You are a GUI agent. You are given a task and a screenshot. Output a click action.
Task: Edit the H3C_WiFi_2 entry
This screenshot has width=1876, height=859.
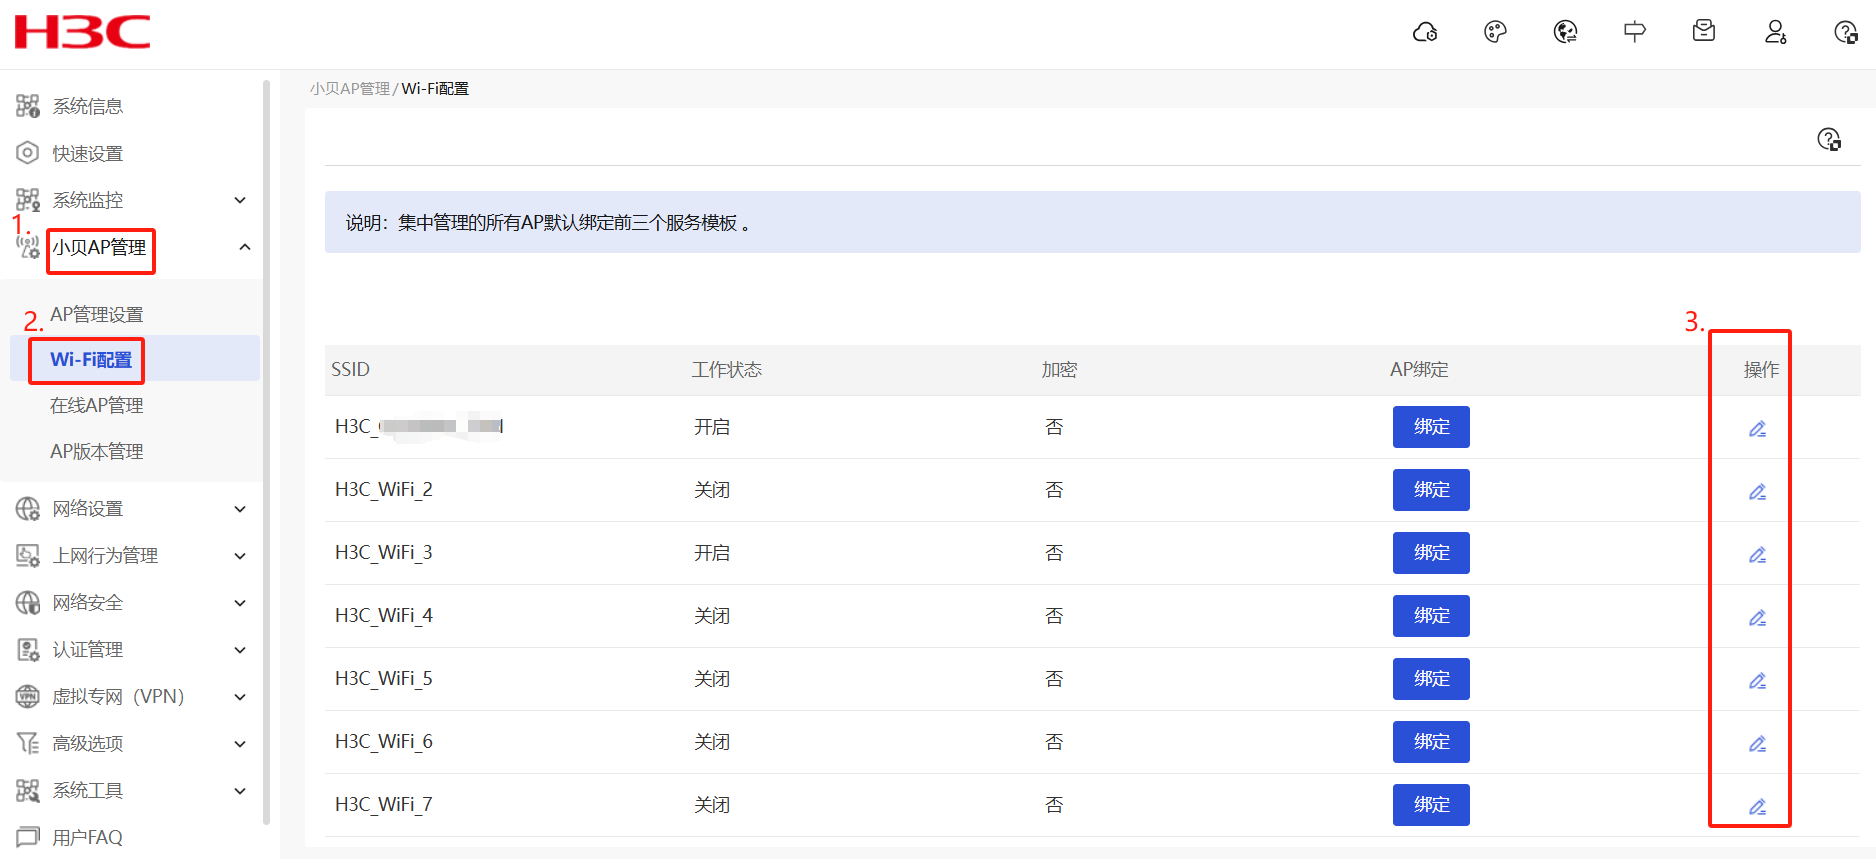(x=1757, y=491)
